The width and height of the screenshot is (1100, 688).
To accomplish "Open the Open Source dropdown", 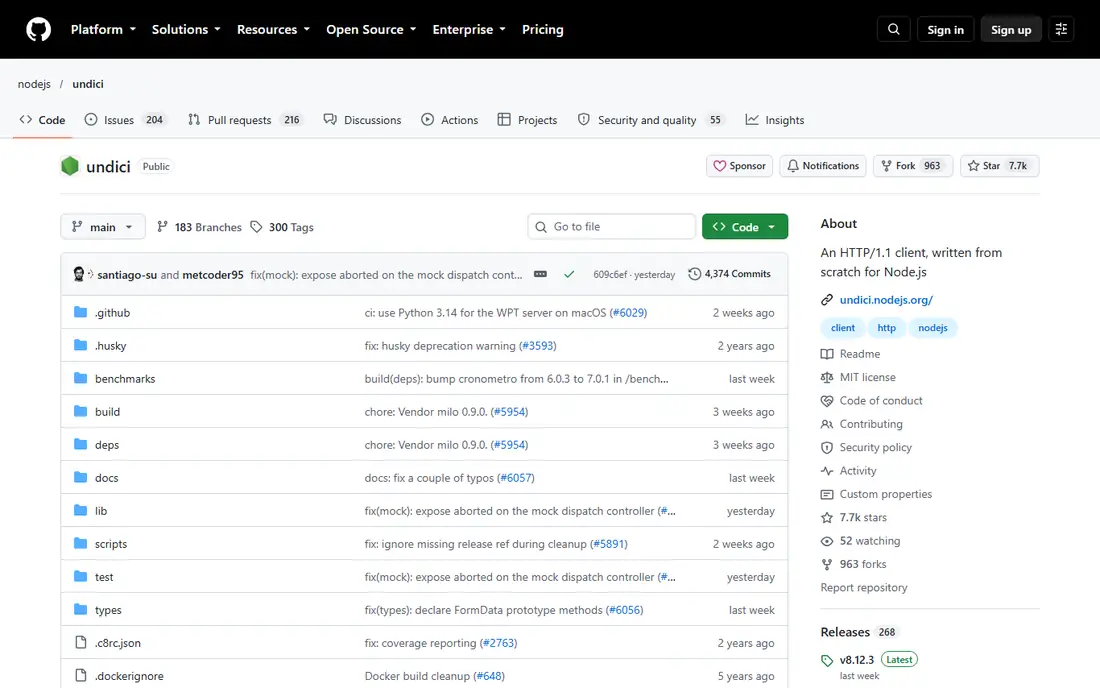I will coord(371,29).
